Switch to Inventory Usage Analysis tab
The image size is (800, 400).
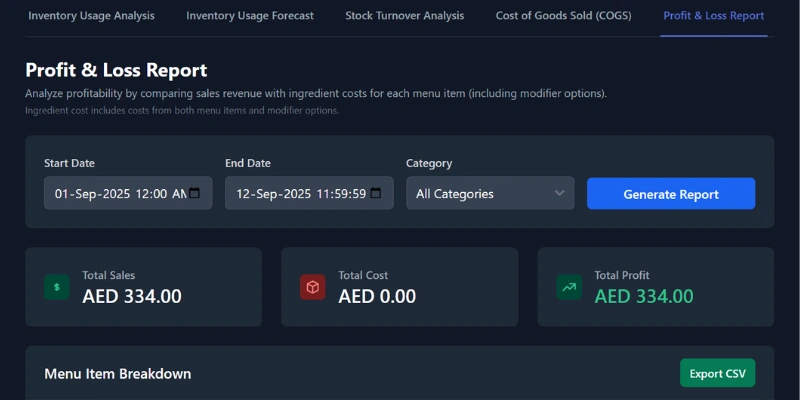91,16
